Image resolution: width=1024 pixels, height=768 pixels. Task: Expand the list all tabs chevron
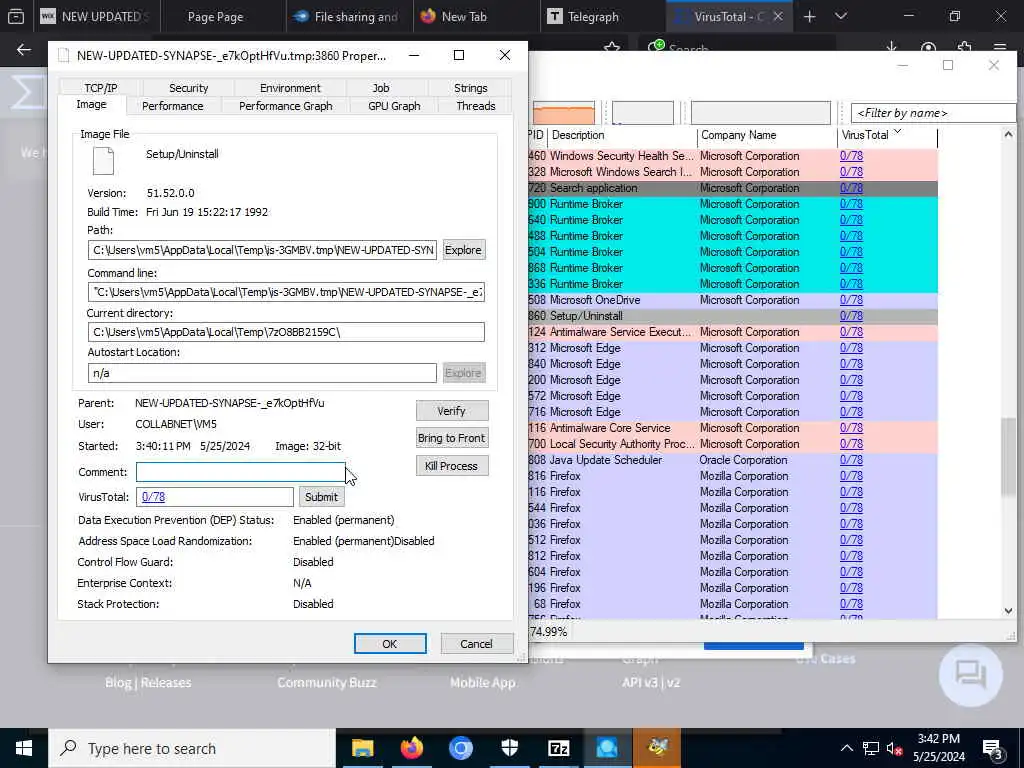[841, 16]
